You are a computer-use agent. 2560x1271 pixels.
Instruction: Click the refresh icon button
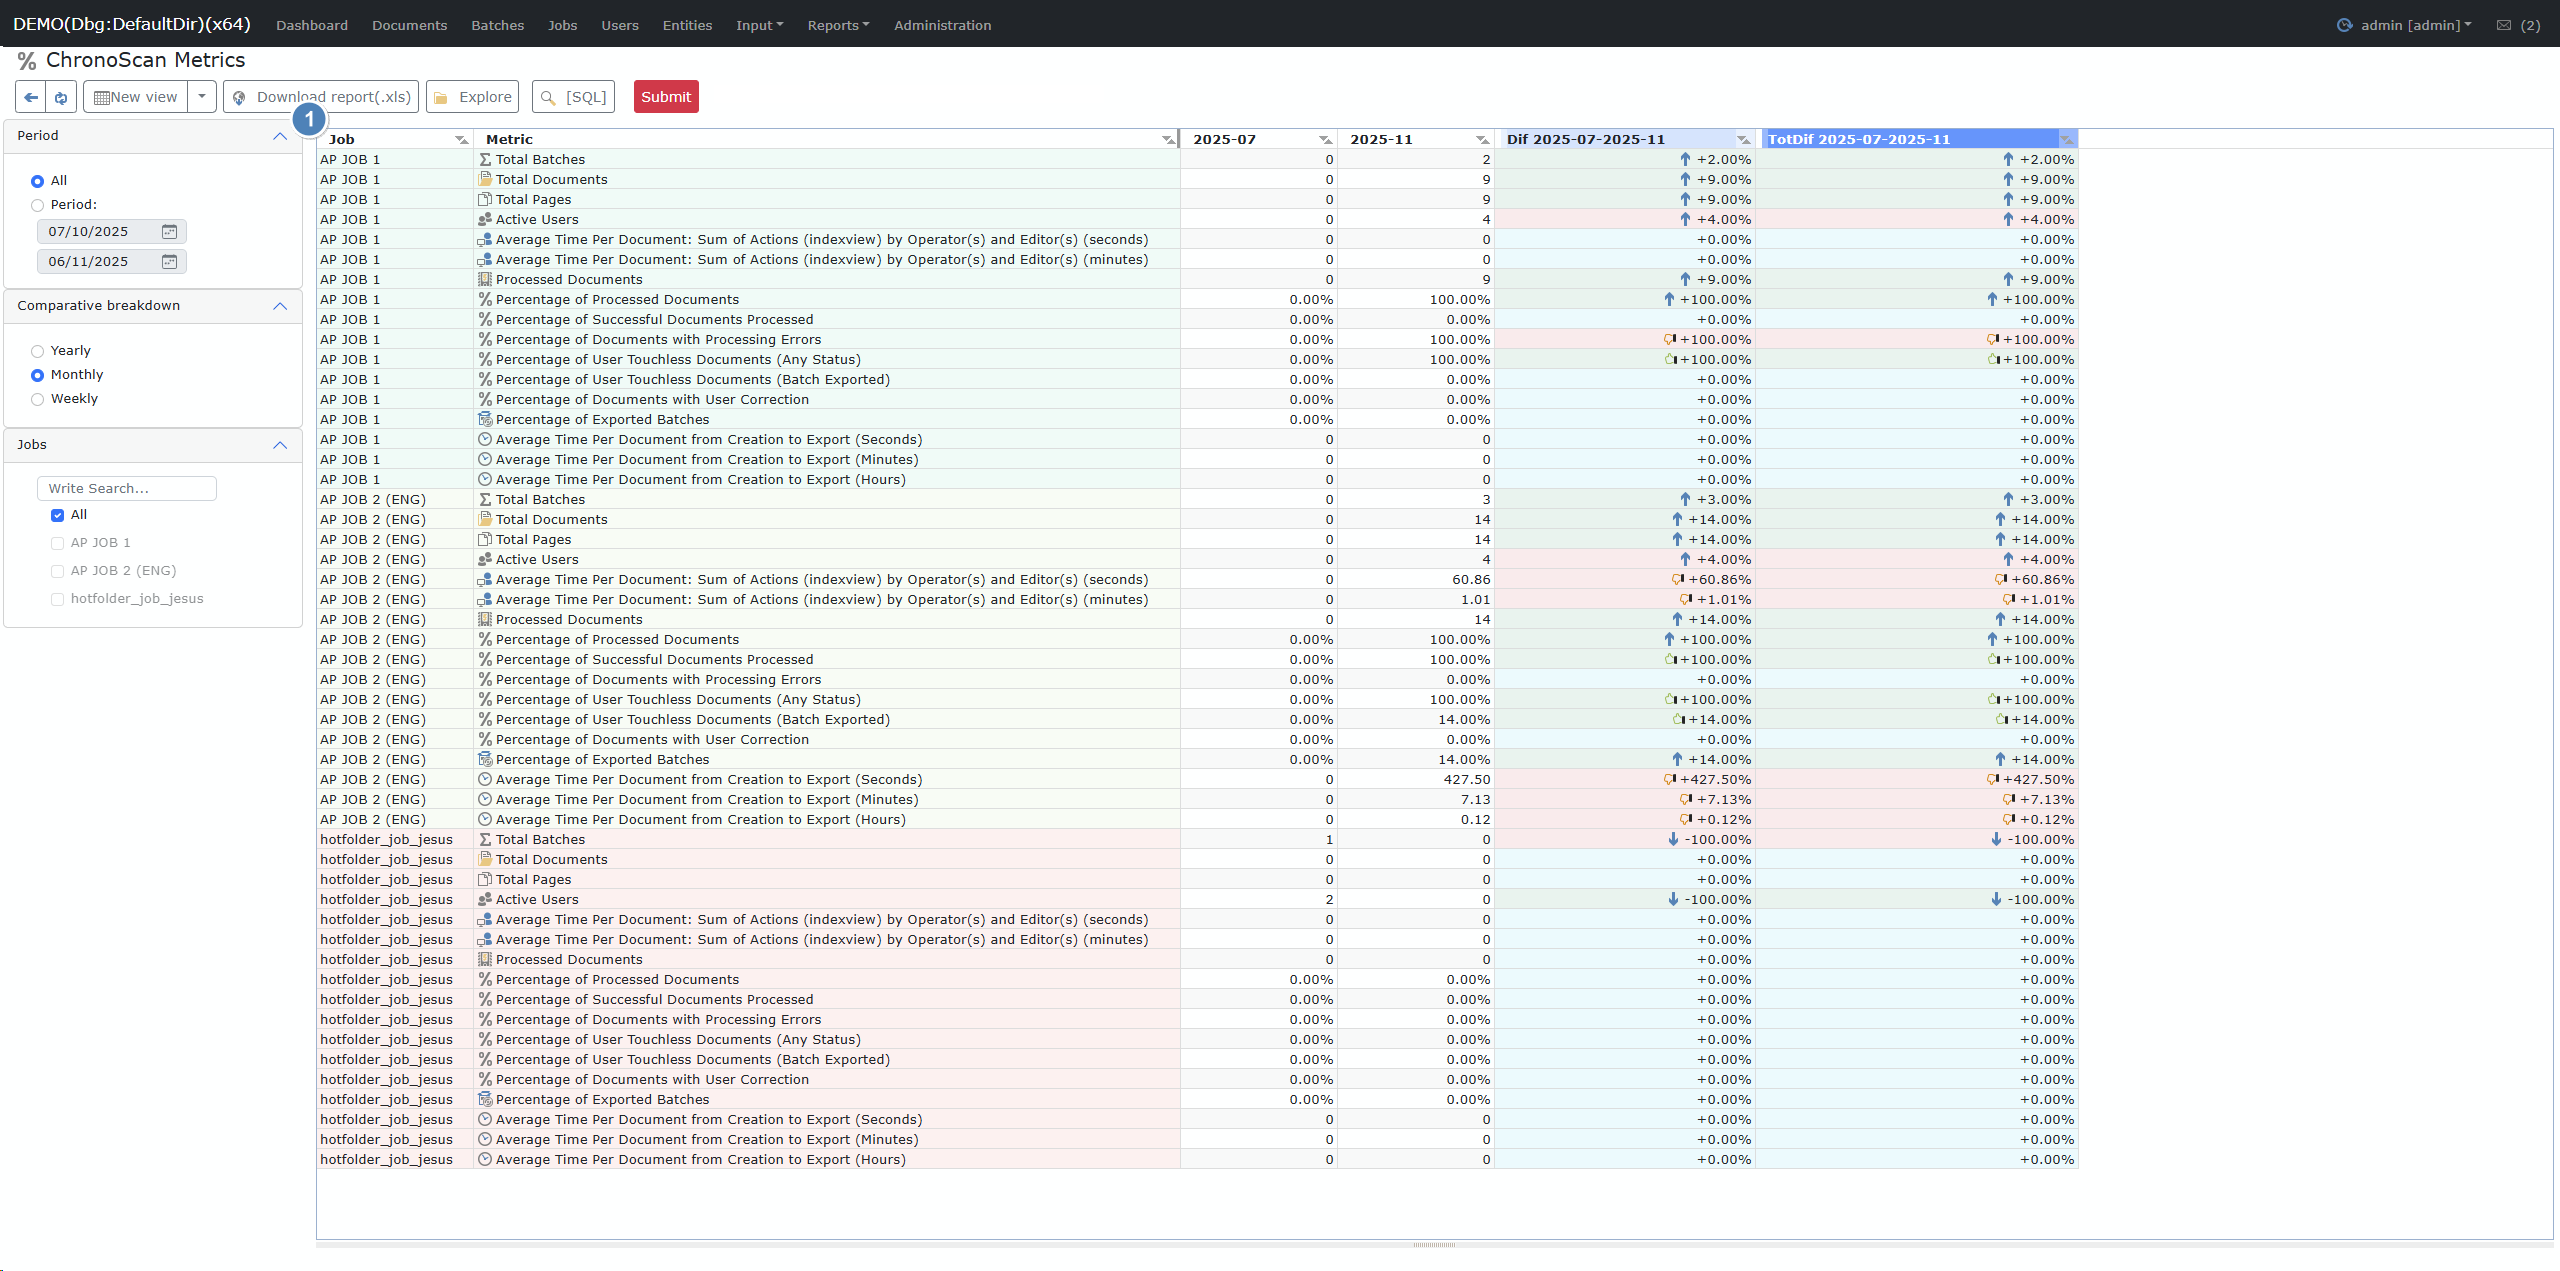[x=61, y=97]
